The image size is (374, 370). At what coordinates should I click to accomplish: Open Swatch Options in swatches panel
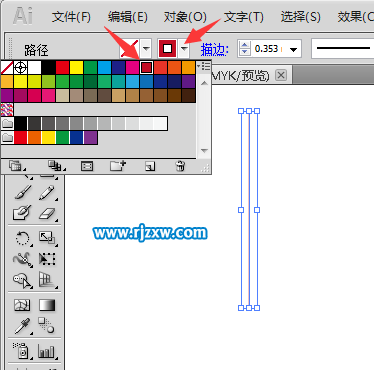tap(87, 166)
